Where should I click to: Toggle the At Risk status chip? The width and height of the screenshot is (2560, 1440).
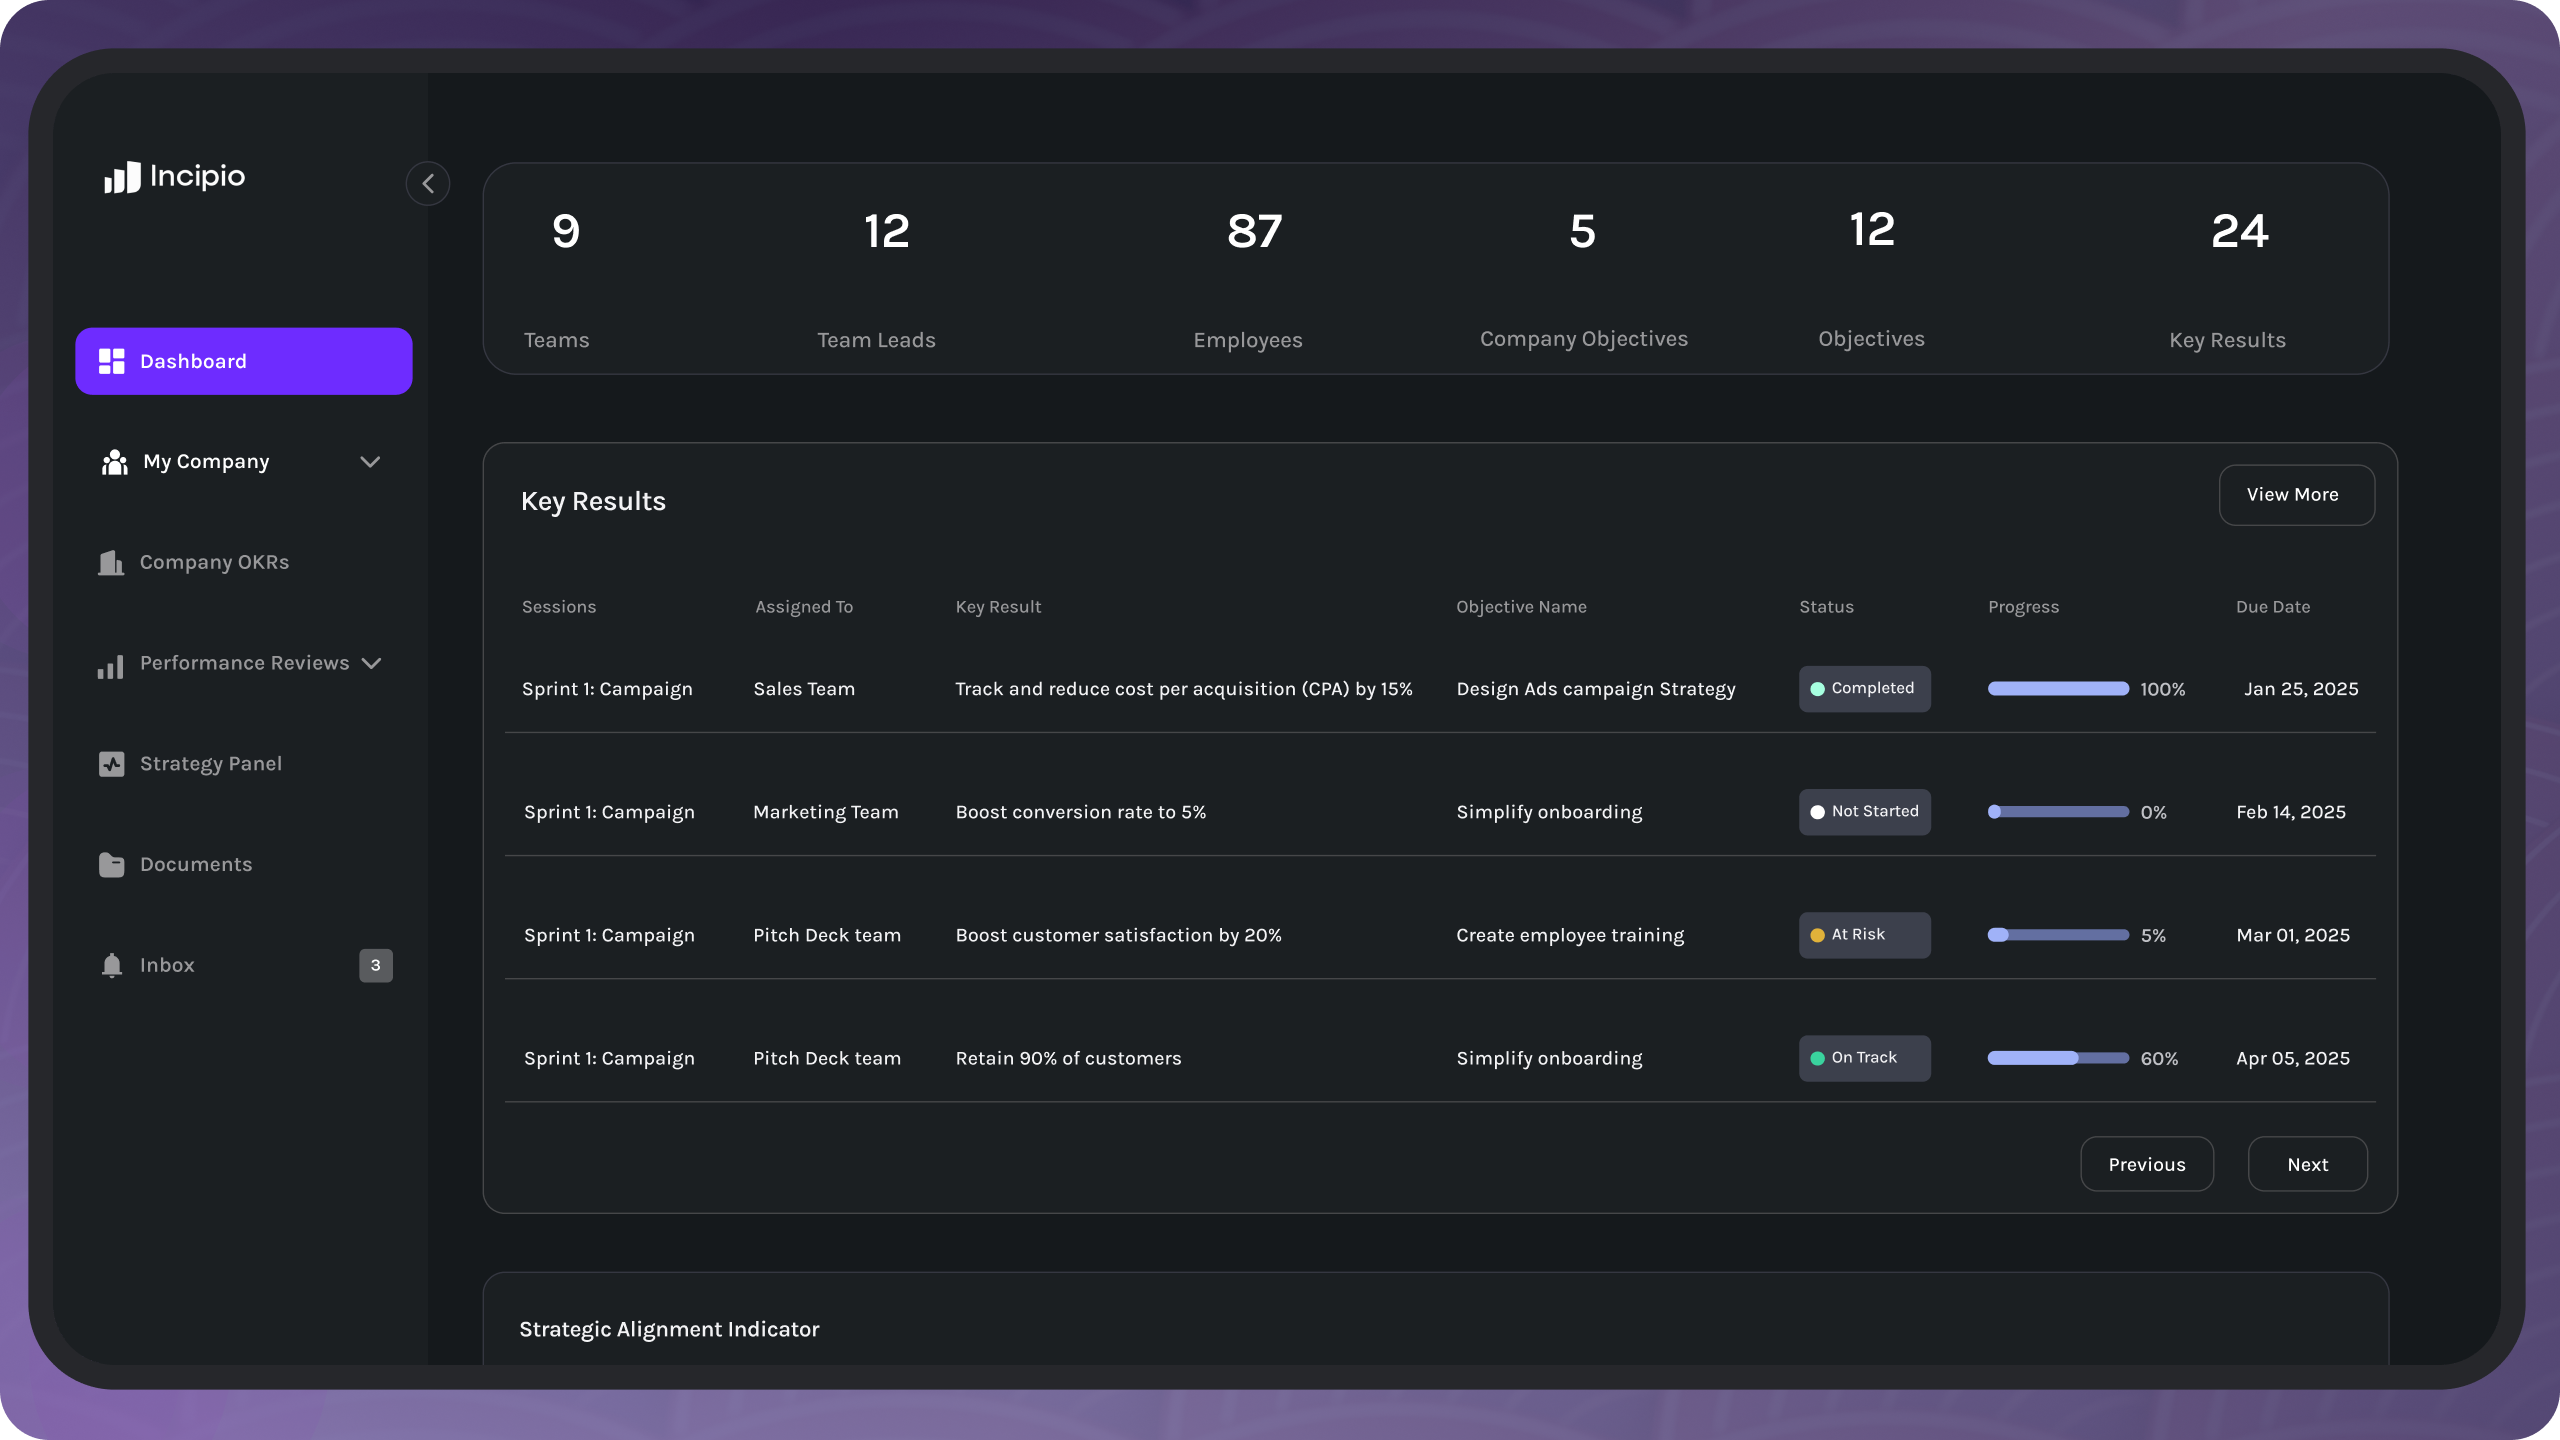(1864, 935)
